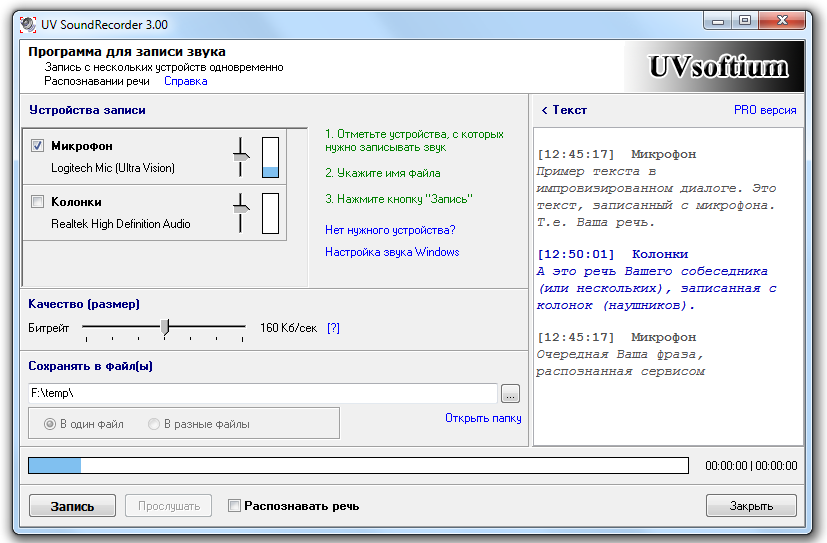Click the Битрейт quality slider handle
Viewport: 827px width, 543px height.
(x=166, y=326)
